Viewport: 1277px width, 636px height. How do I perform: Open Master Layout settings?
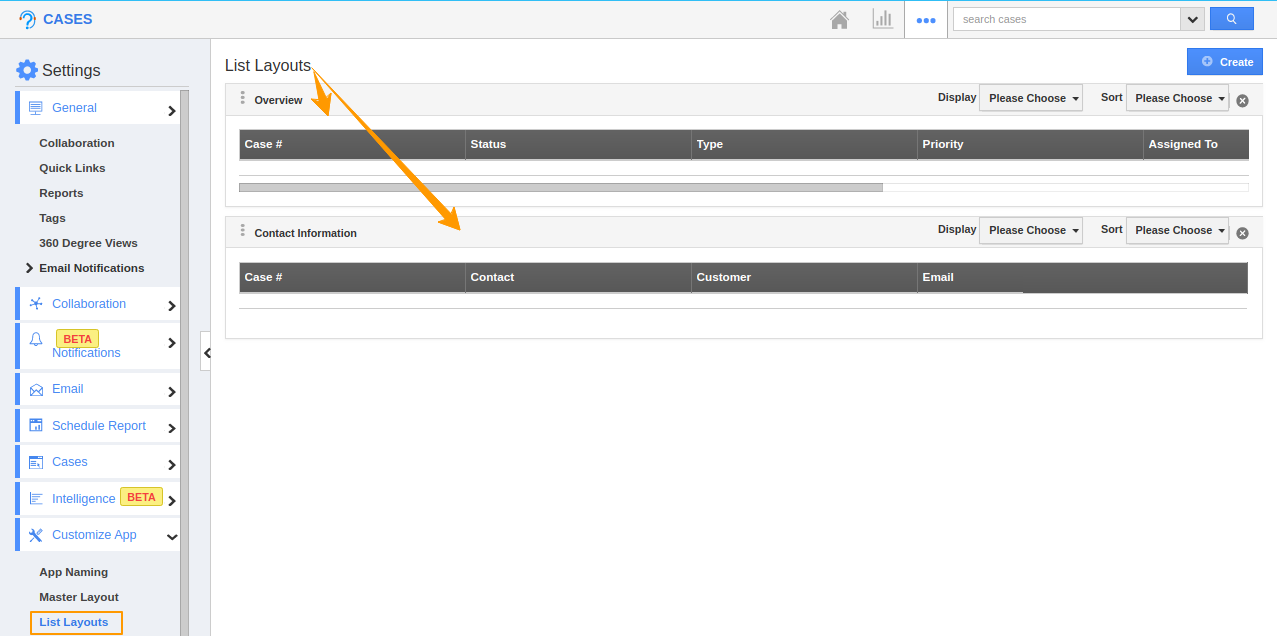(x=79, y=597)
